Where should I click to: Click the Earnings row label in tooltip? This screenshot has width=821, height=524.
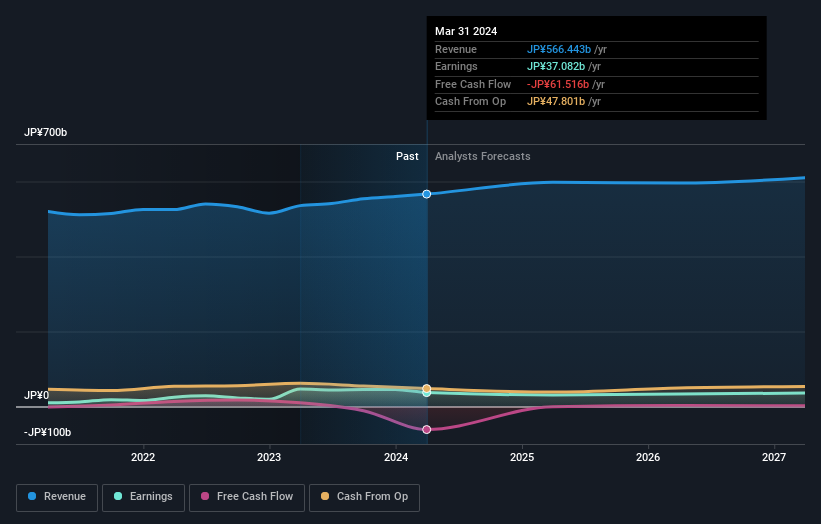pyautogui.click(x=456, y=66)
